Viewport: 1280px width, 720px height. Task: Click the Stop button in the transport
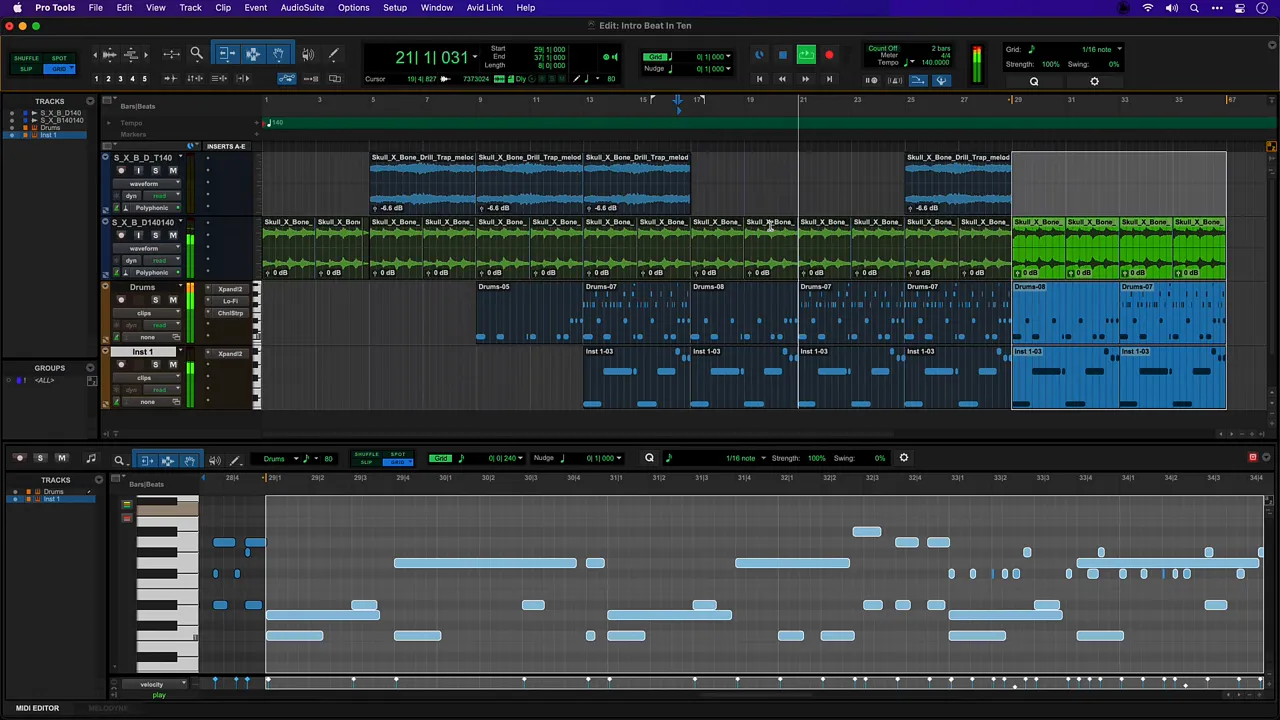(782, 55)
